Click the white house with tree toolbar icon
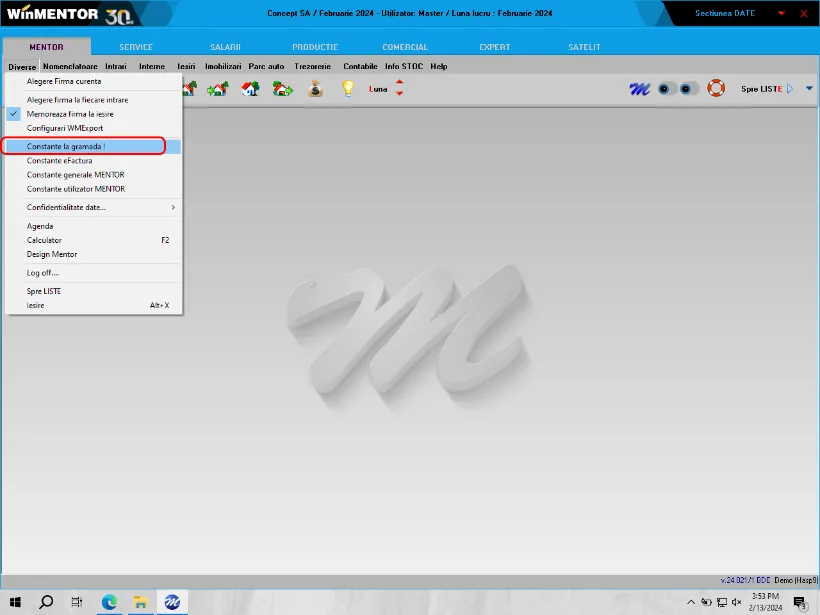This screenshot has height=615, width=820. (250, 89)
